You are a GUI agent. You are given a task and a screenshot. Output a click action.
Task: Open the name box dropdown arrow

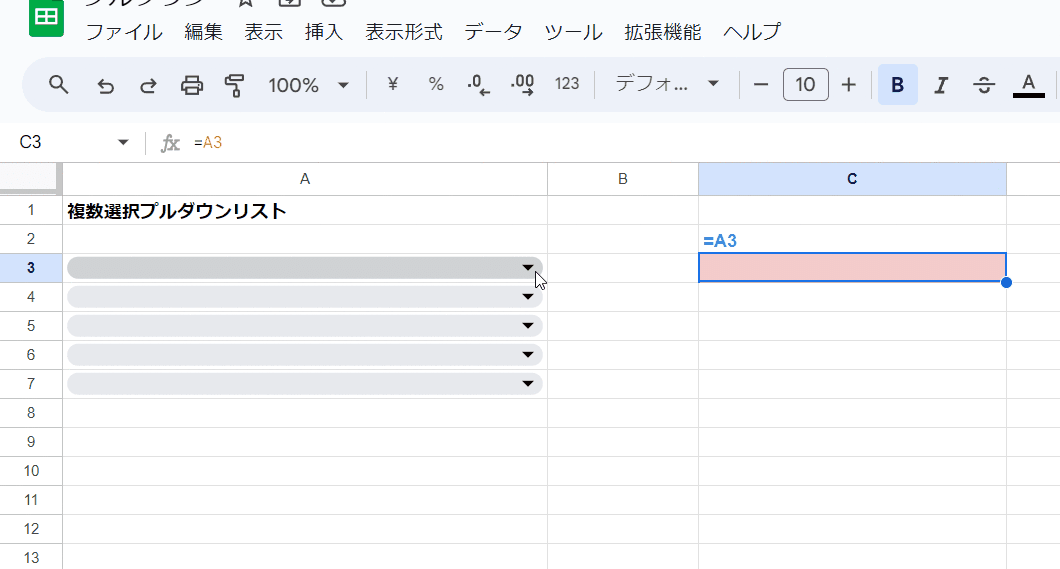pyautogui.click(x=123, y=142)
